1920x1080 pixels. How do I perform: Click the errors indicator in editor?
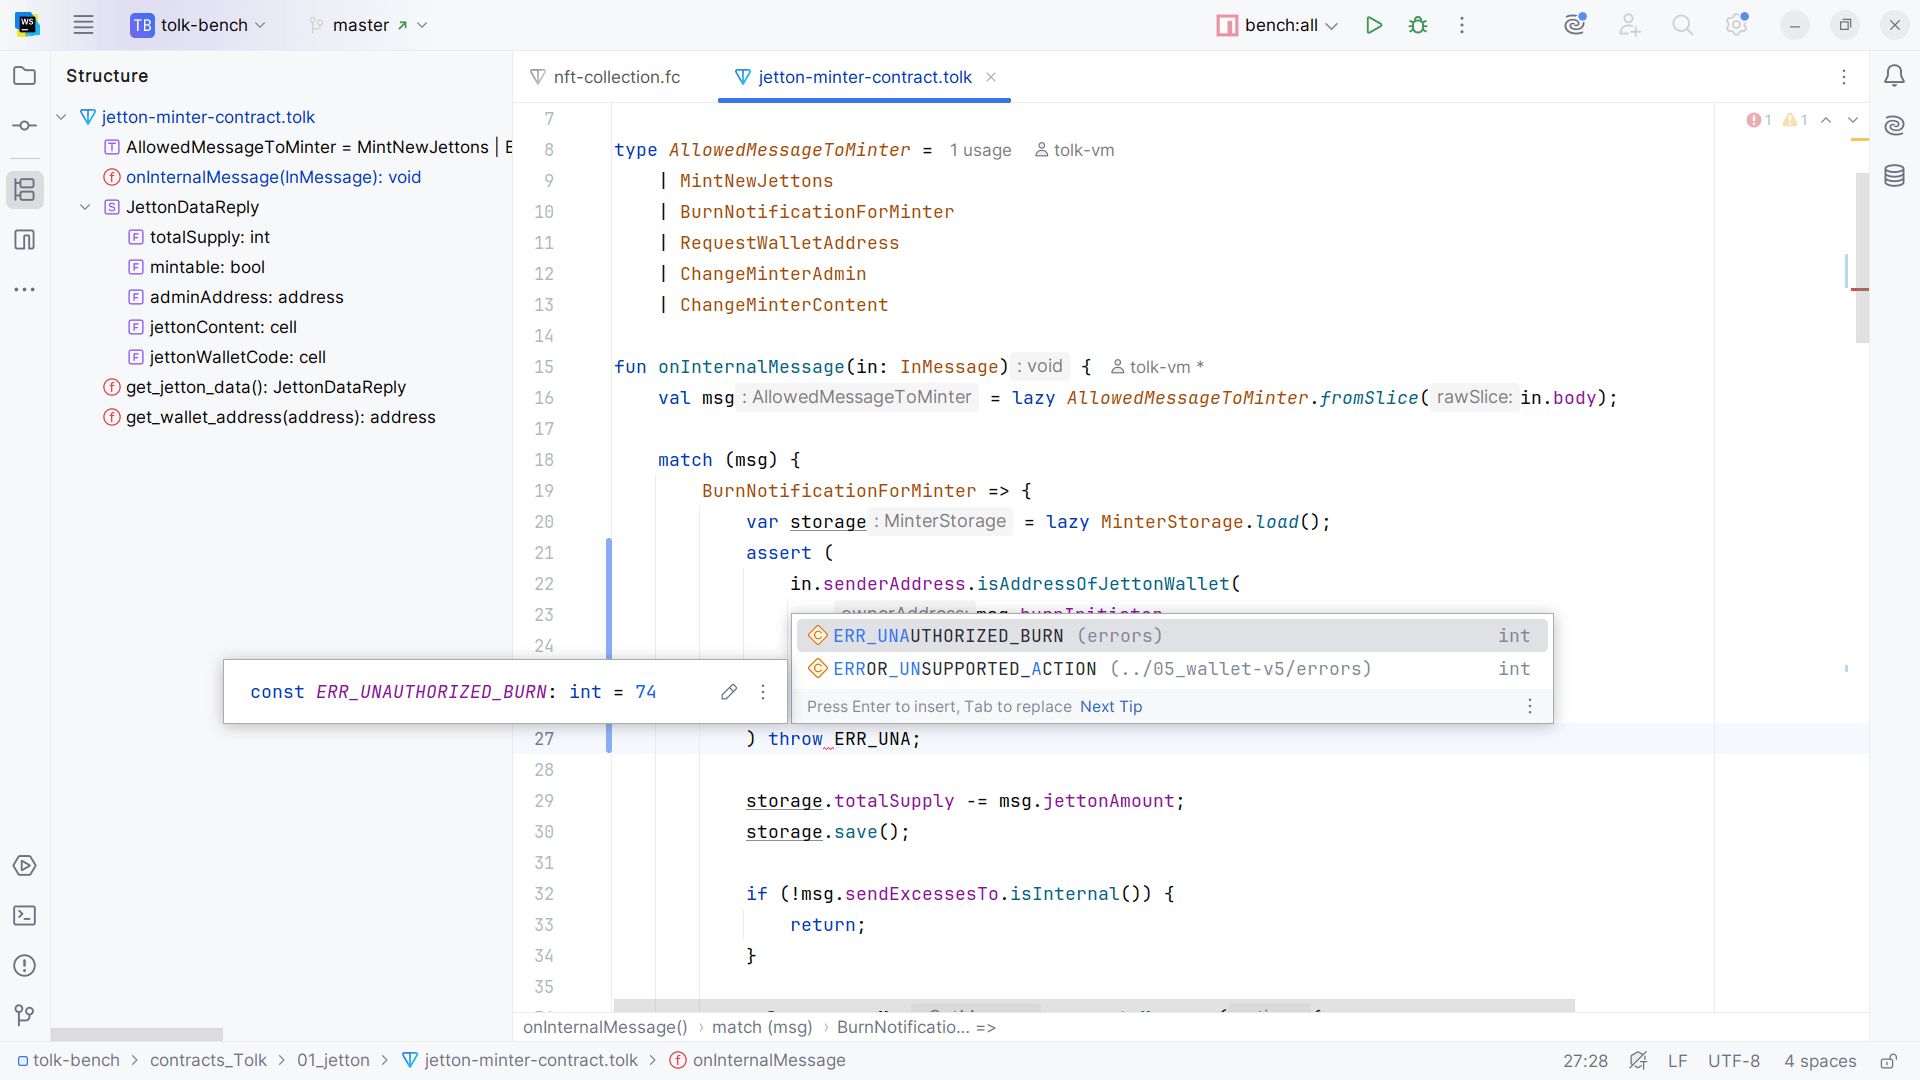tap(1759, 120)
